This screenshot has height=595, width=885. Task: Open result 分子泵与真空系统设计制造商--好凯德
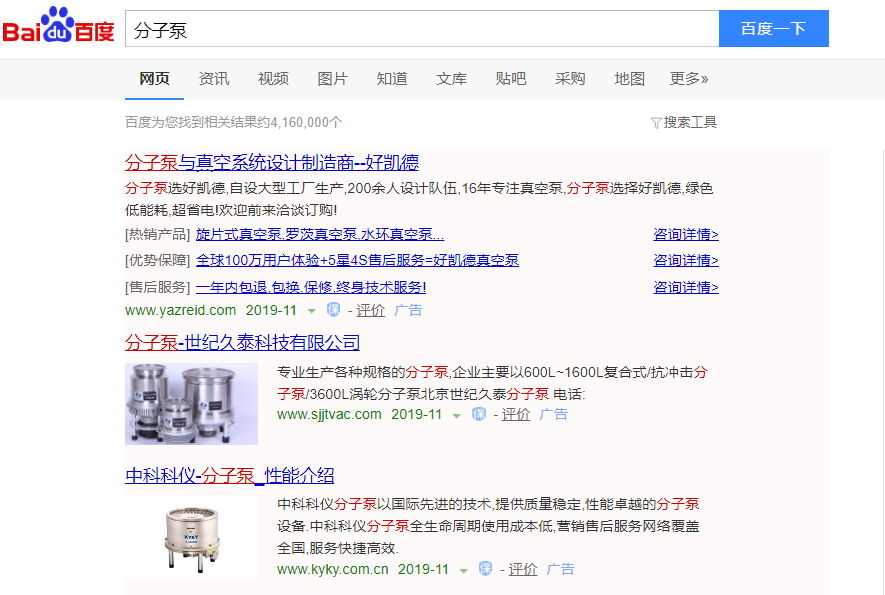pos(271,163)
